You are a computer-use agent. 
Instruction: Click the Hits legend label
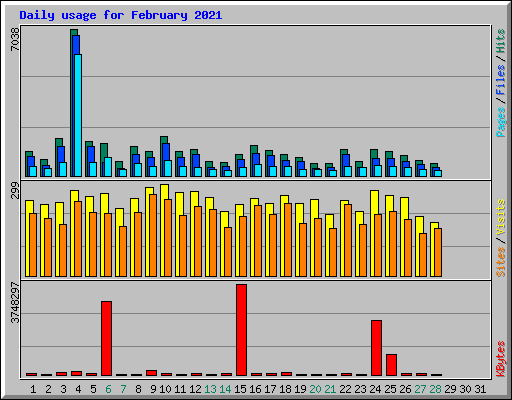coord(501,41)
